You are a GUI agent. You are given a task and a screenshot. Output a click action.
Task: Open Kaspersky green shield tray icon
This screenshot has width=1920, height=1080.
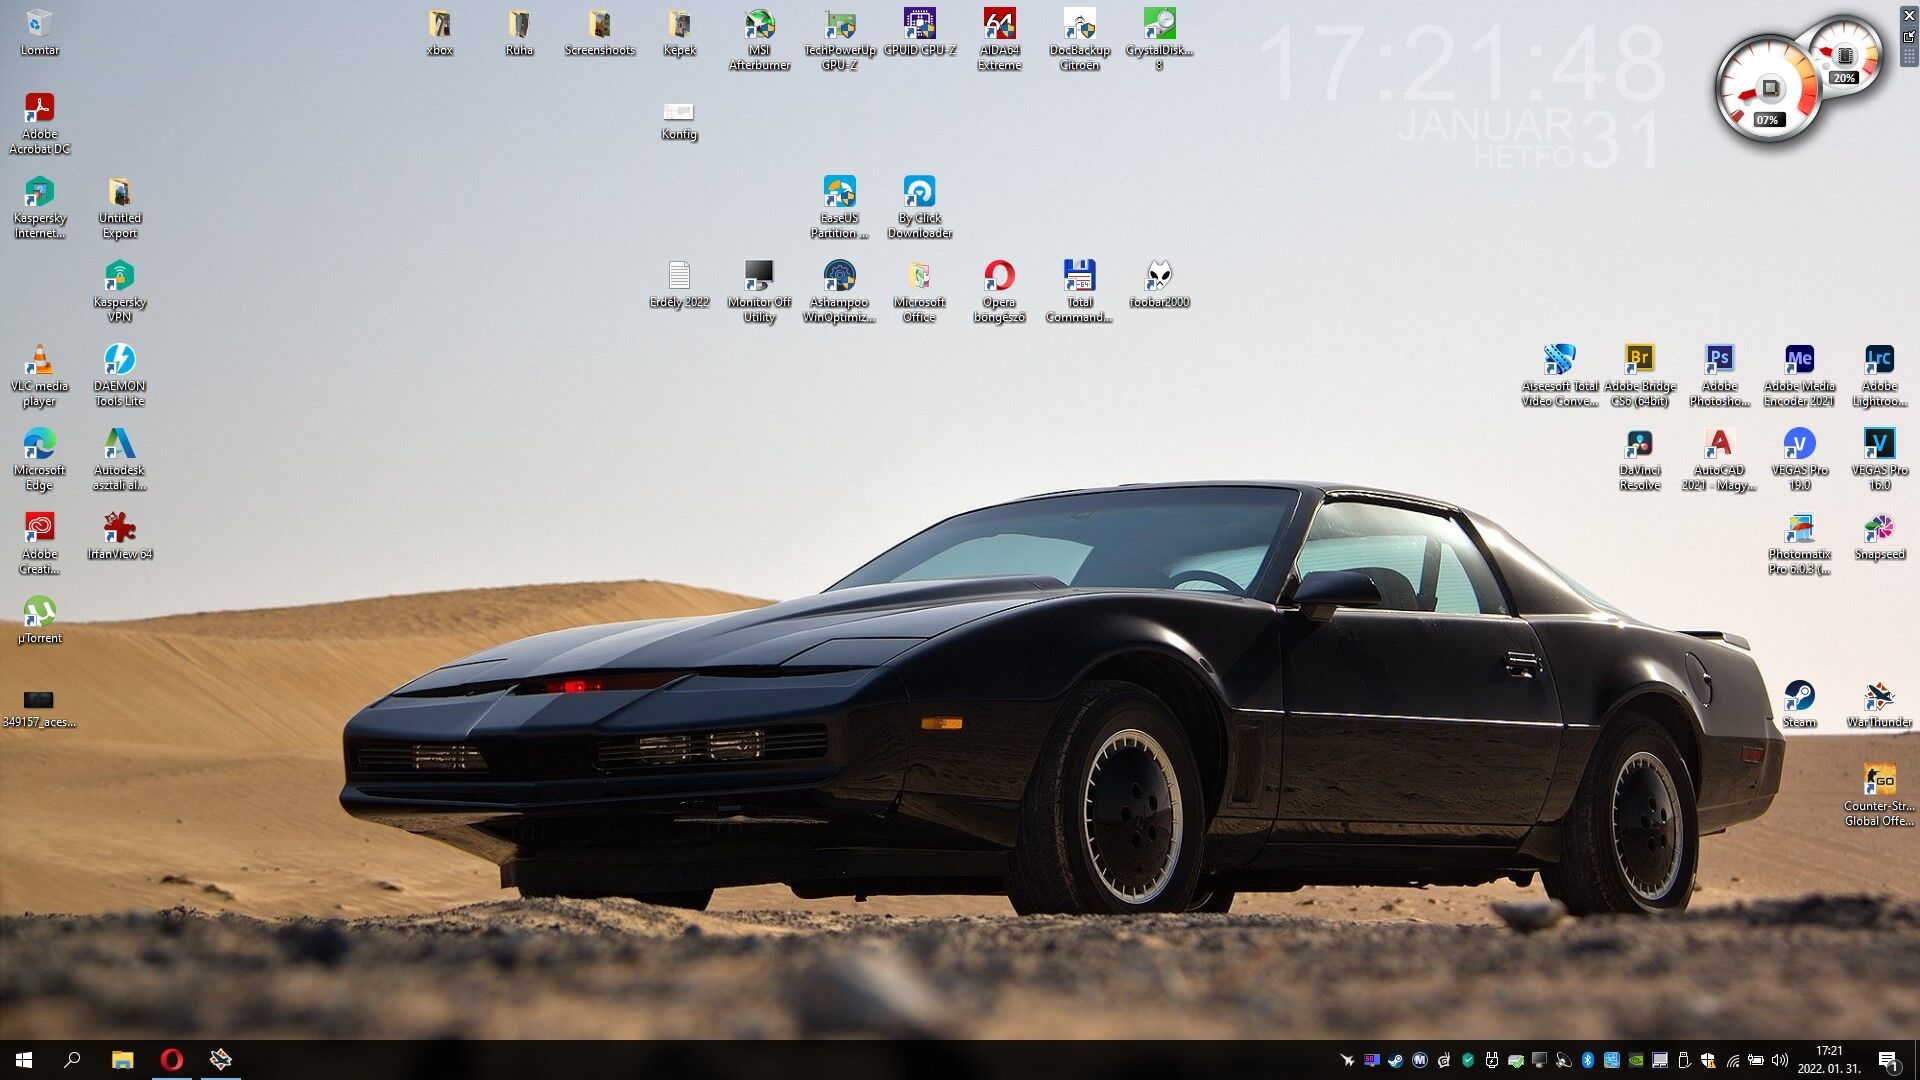[1468, 1060]
